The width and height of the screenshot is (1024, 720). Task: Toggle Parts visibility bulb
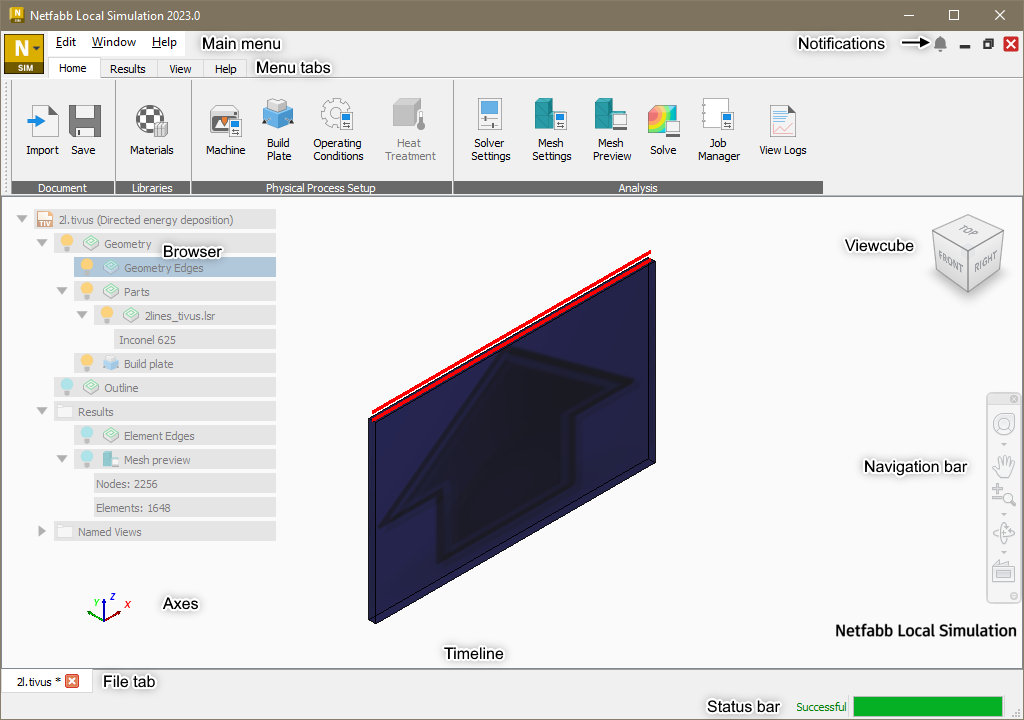tap(87, 291)
